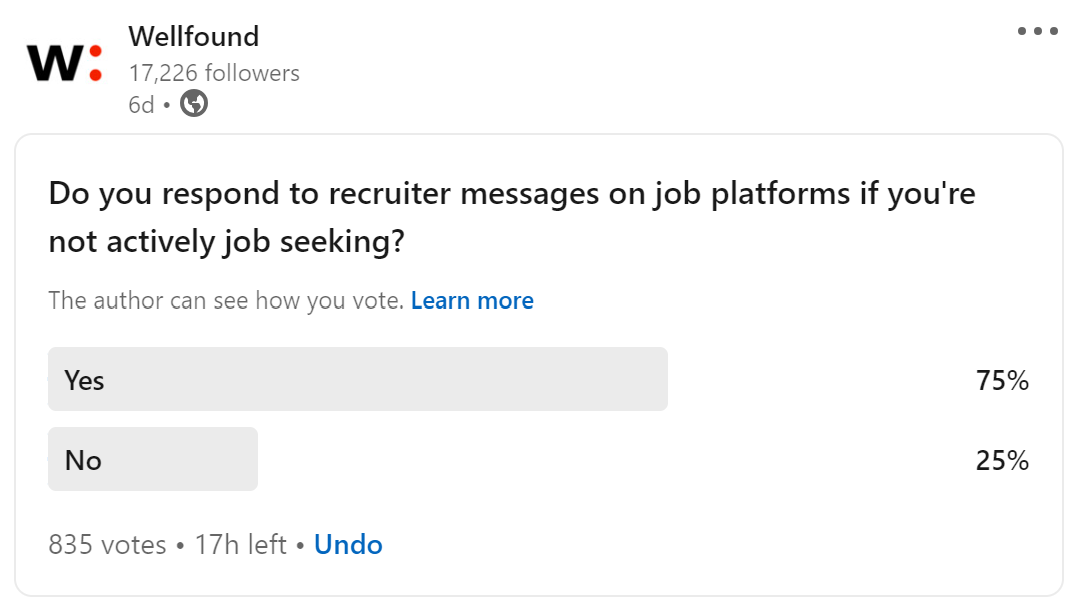Click Undo to retract your vote
1084x612 pixels.
coord(348,545)
